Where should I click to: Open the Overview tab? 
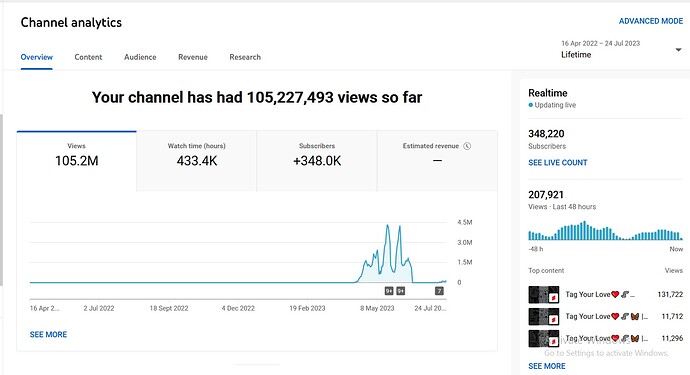pyautogui.click(x=37, y=57)
